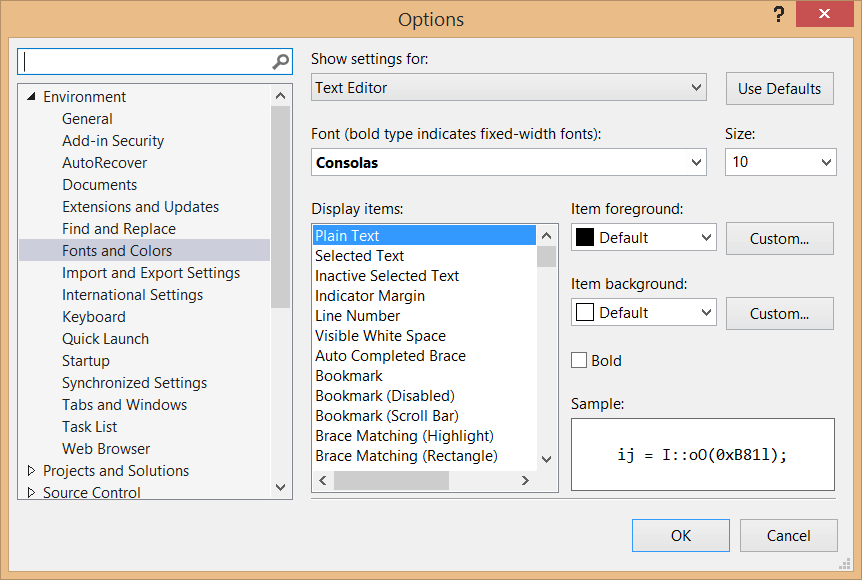862x580 pixels.
Task: Click the search magnifier icon
Action: pyautogui.click(x=280, y=62)
